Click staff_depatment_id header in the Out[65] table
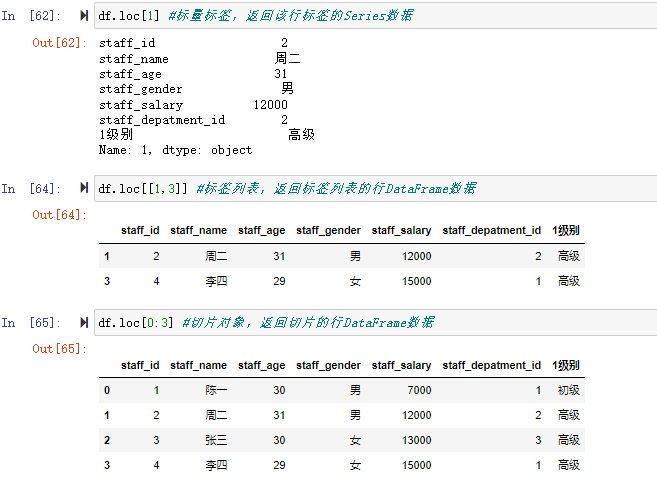Viewport: 657px width, 484px height. point(491,366)
